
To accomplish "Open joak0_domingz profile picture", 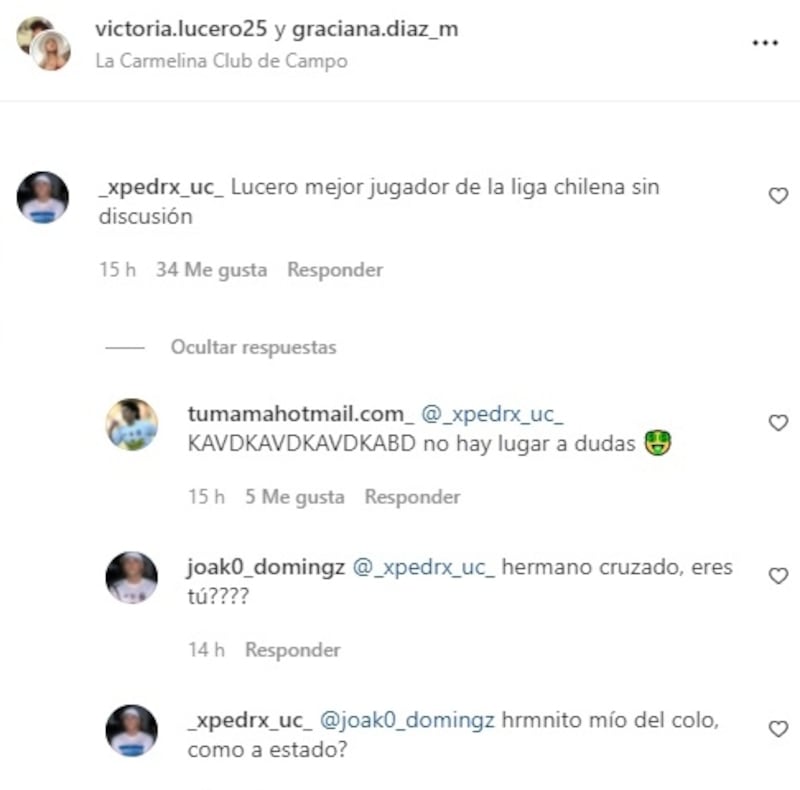I will click(x=132, y=578).
